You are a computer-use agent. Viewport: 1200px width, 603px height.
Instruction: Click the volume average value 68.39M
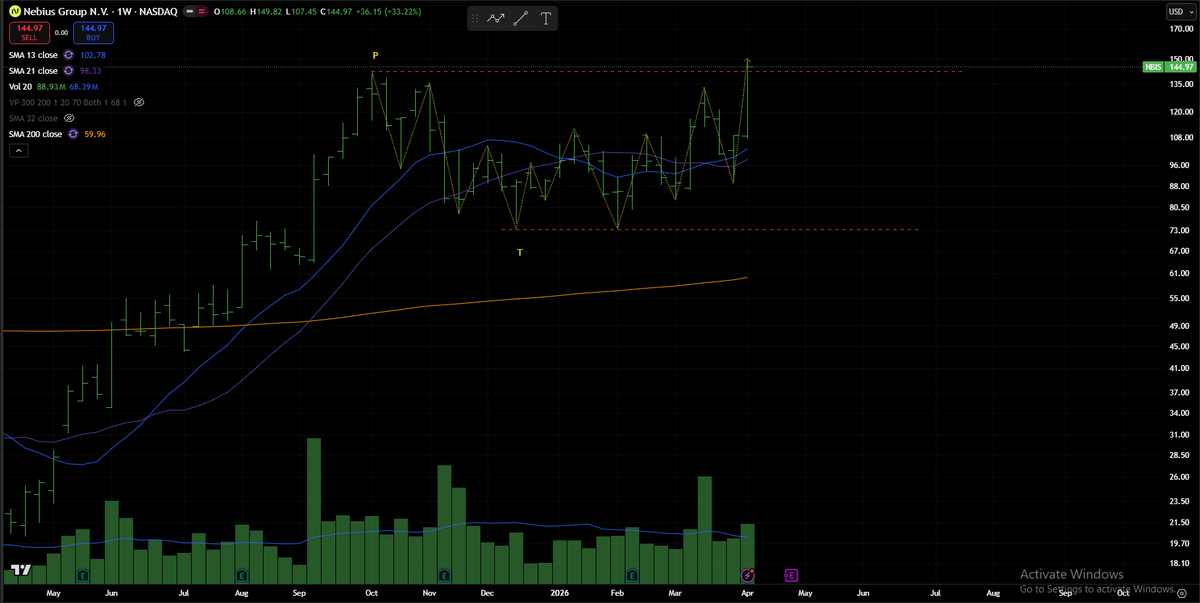pyautogui.click(x=83, y=87)
